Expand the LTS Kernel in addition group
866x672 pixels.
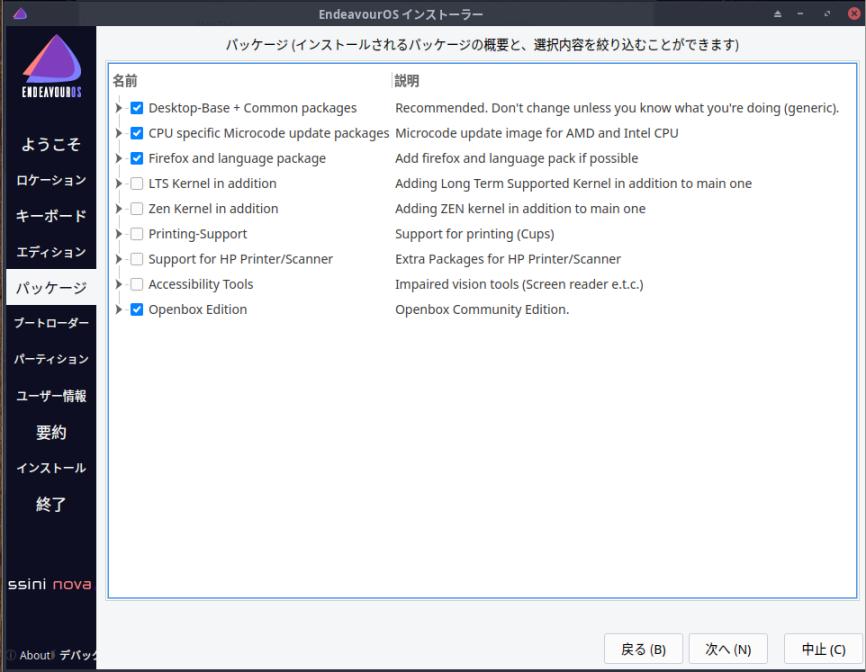point(118,183)
